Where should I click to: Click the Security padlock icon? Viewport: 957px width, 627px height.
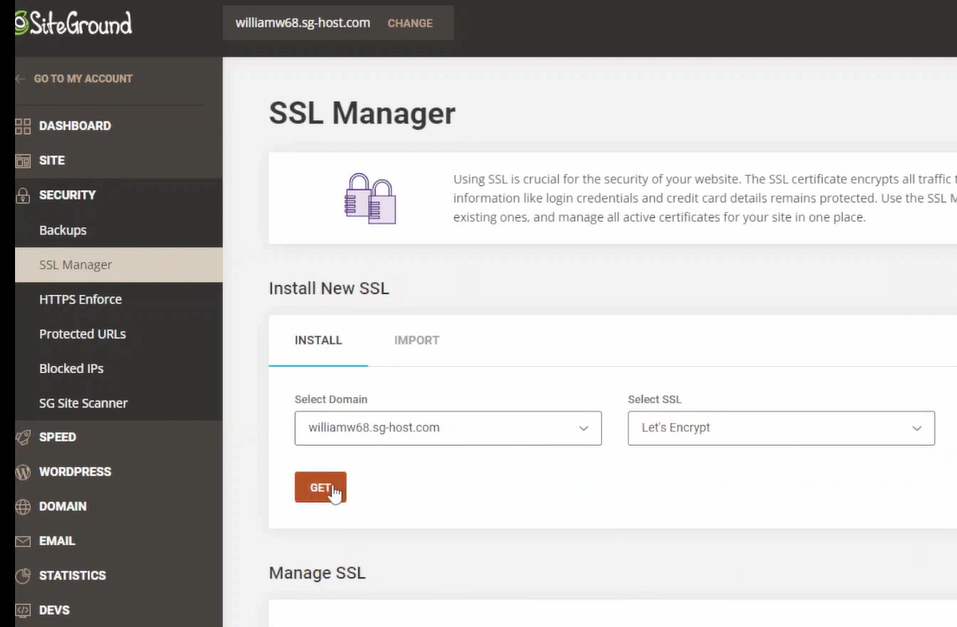(x=23, y=195)
